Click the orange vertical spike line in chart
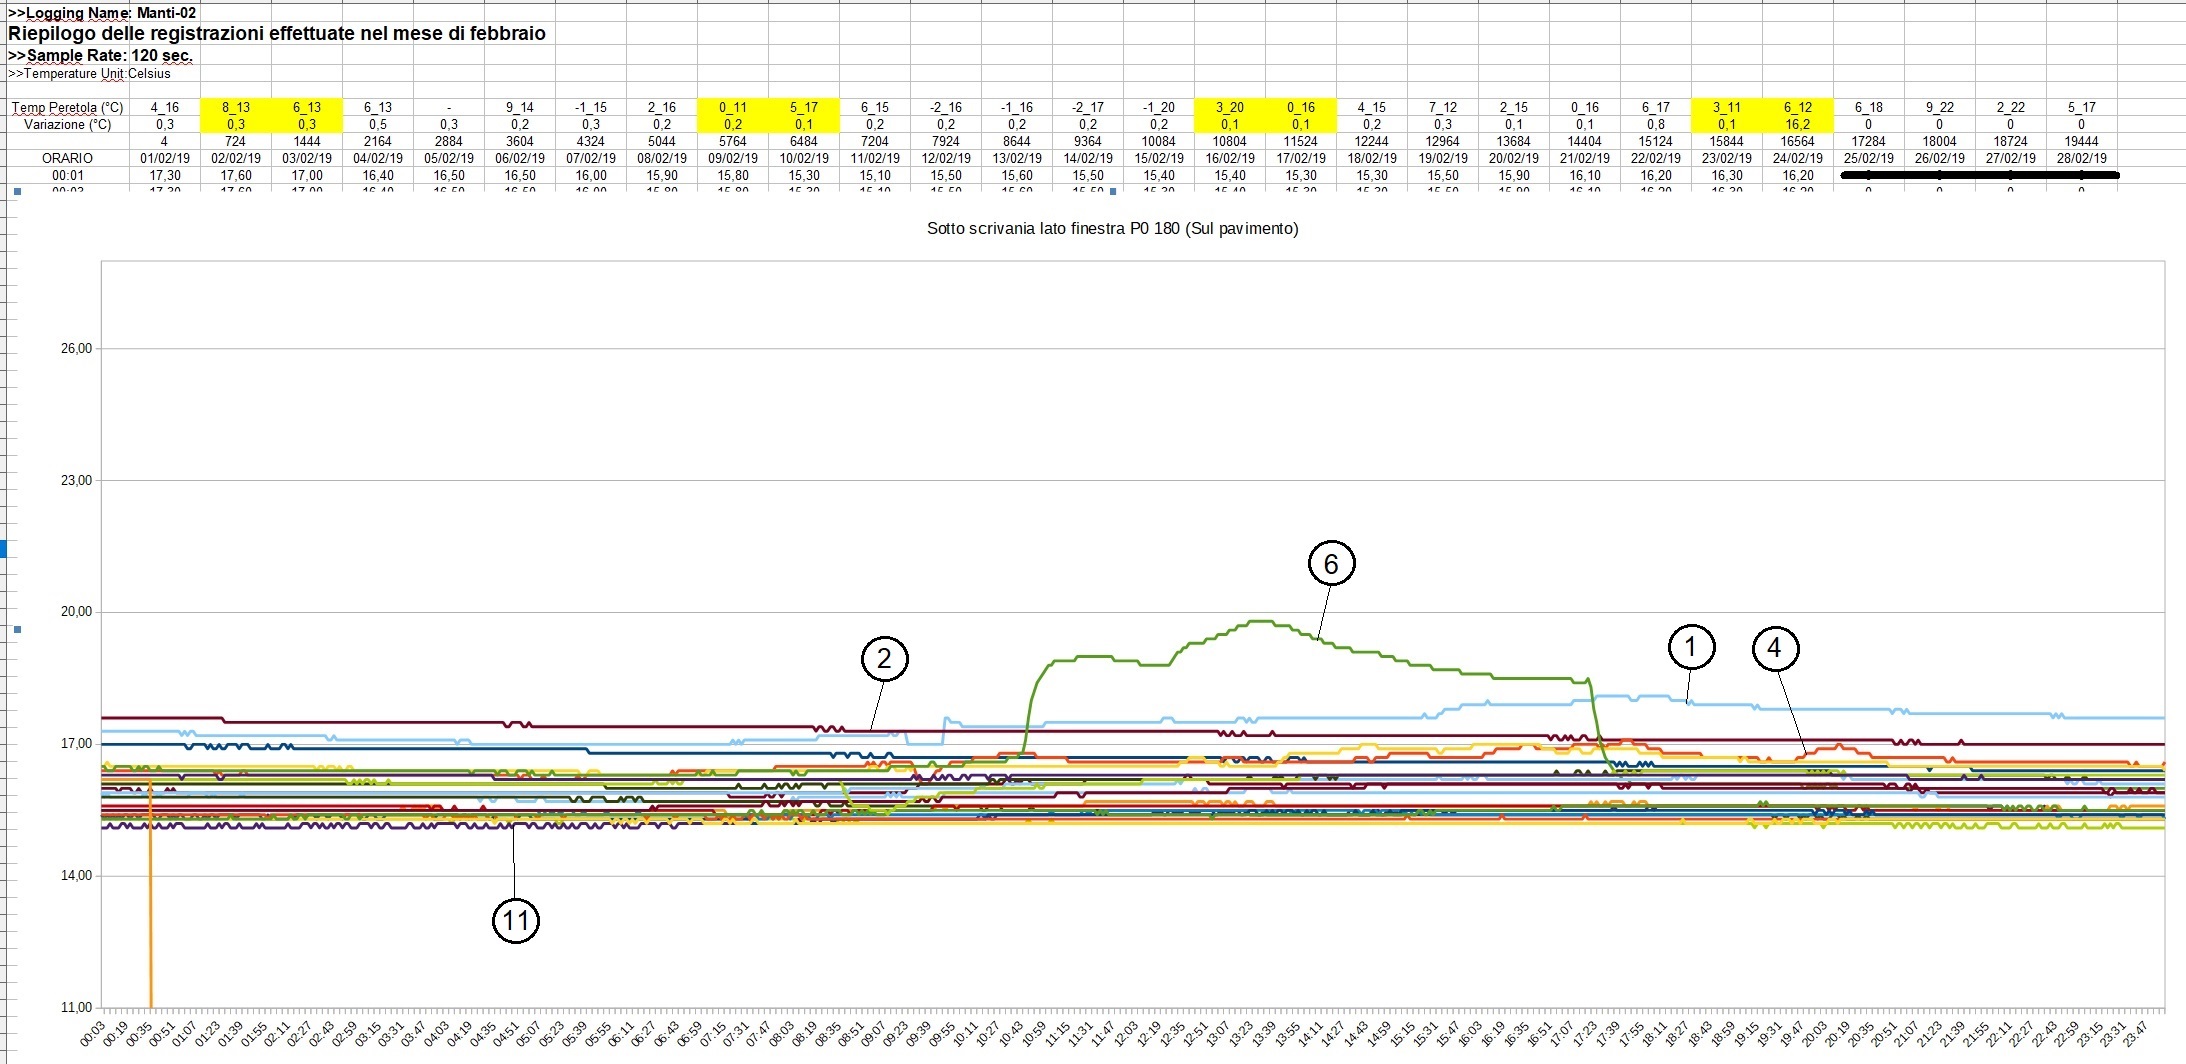2186x1064 pixels. [151, 900]
